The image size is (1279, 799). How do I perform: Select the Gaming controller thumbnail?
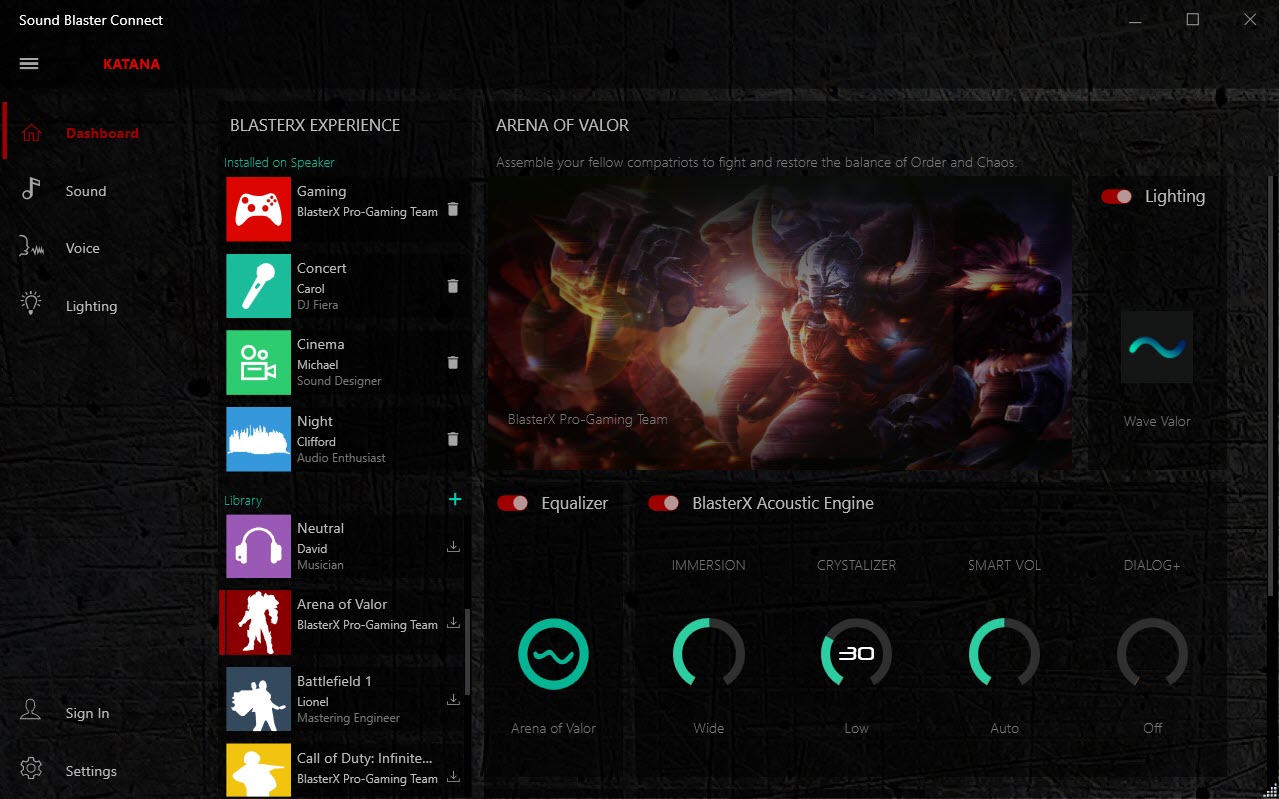click(x=258, y=209)
